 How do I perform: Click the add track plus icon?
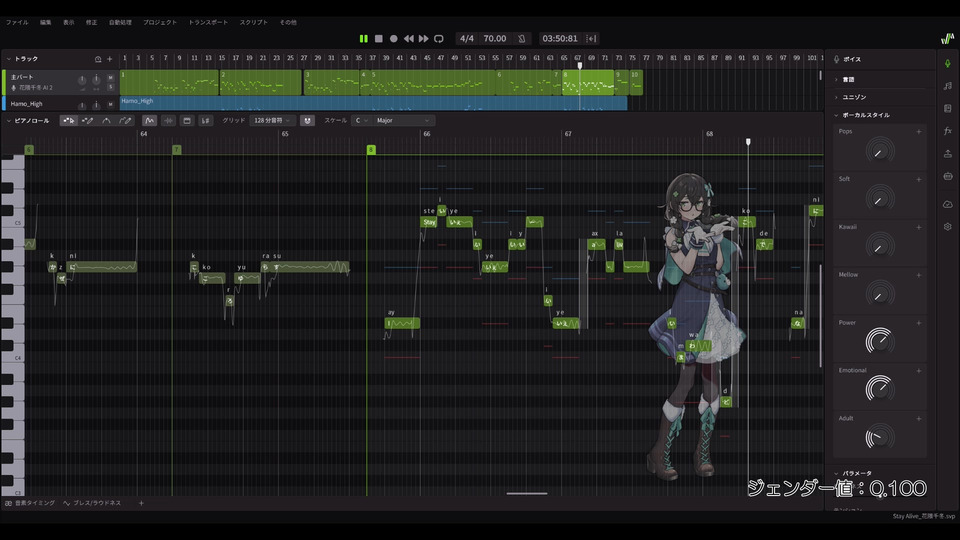(x=110, y=59)
